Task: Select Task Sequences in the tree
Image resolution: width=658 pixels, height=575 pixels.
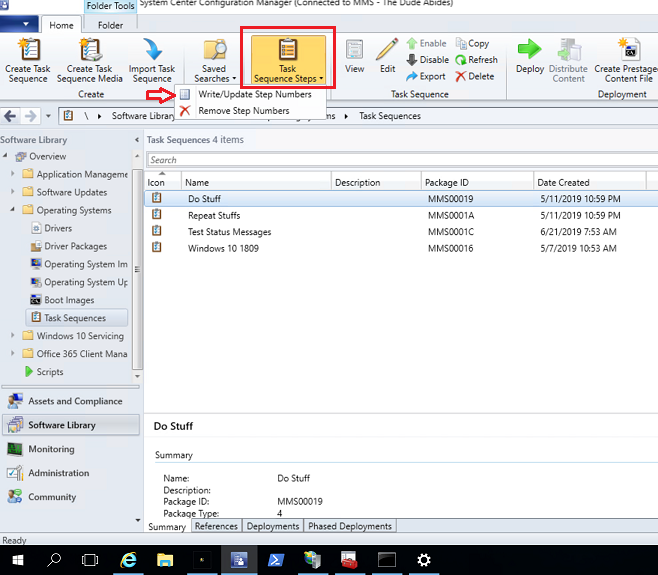Action: (77, 318)
